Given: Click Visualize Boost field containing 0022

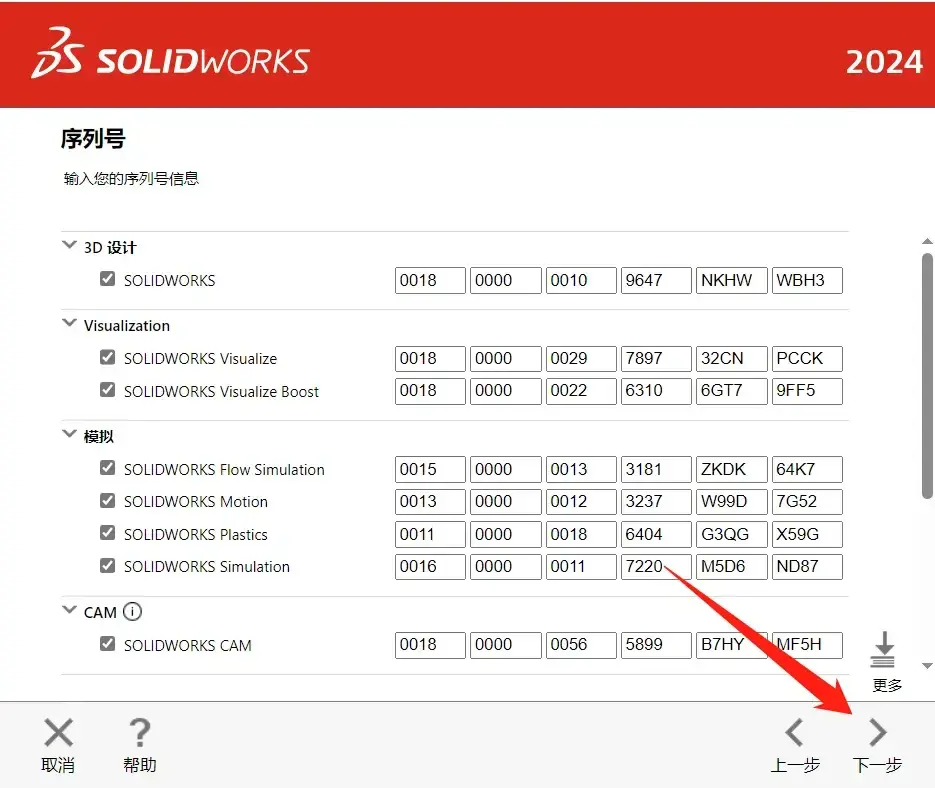Looking at the screenshot, I should pos(581,391).
